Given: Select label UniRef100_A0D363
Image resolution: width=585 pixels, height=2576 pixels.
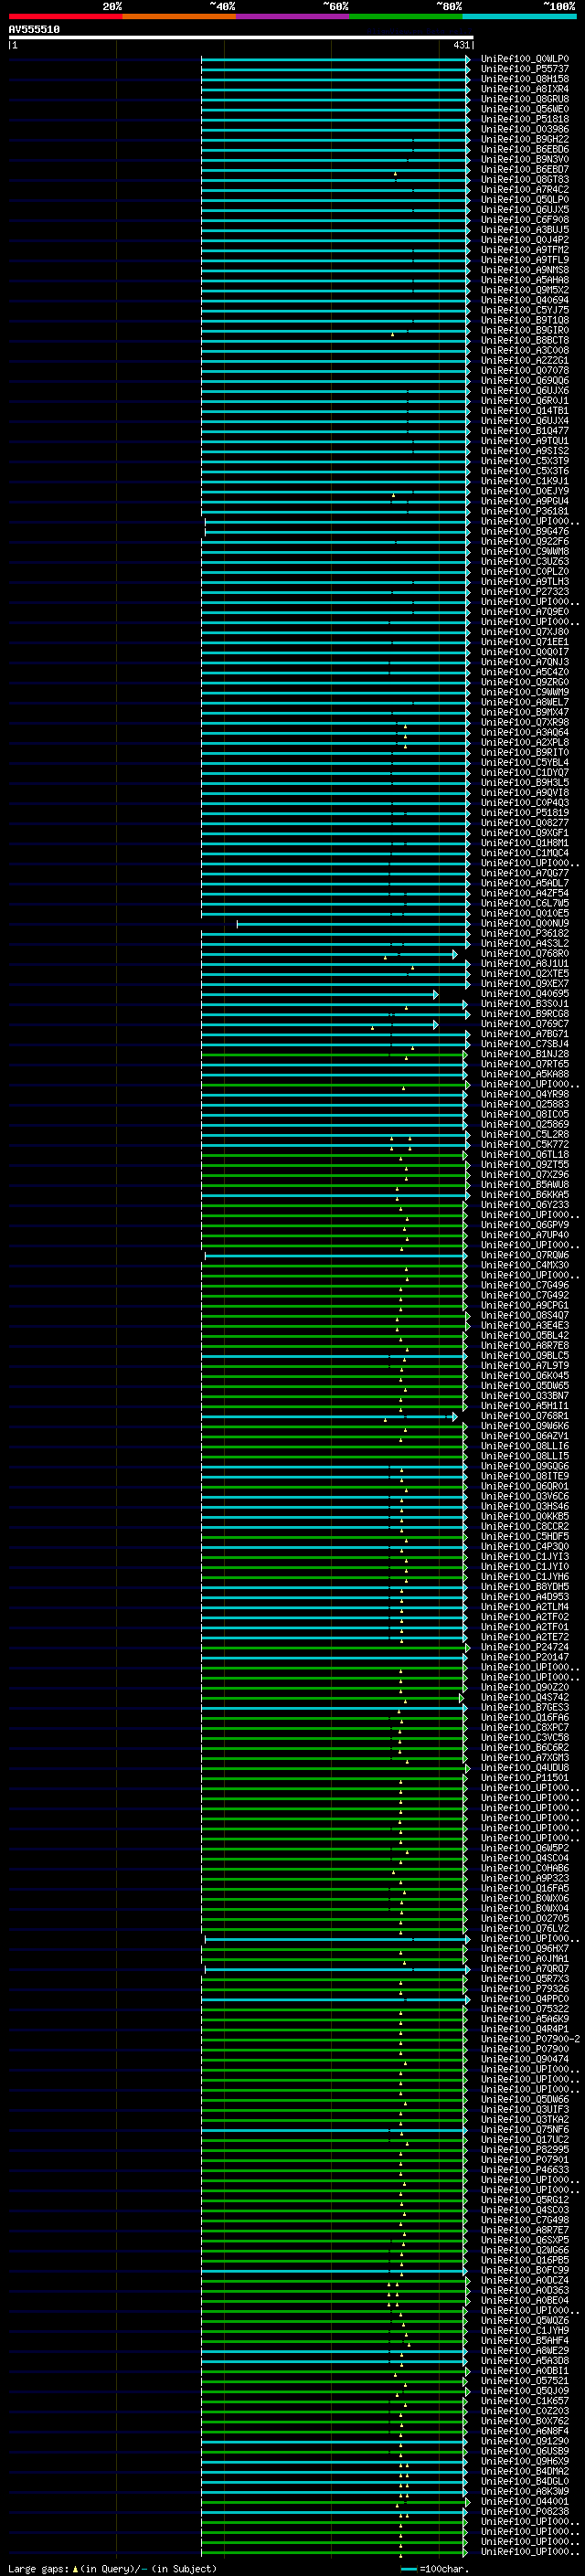Looking at the screenshot, I should pos(525,2290).
